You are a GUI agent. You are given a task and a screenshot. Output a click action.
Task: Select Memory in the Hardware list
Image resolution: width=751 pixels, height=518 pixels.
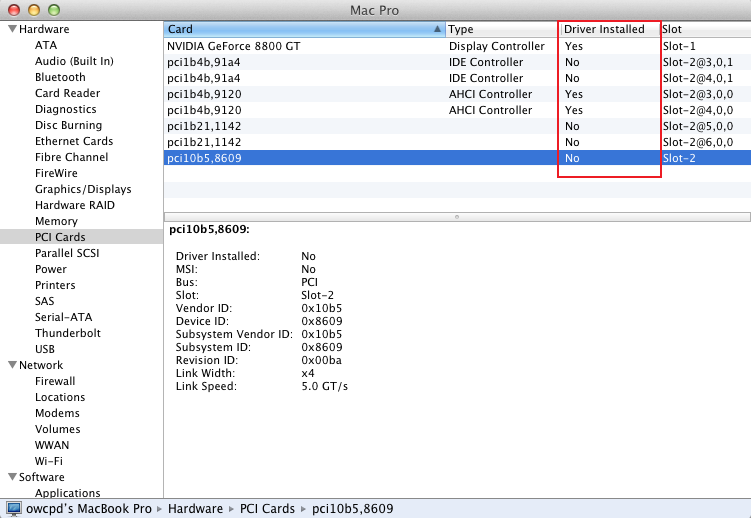point(56,221)
